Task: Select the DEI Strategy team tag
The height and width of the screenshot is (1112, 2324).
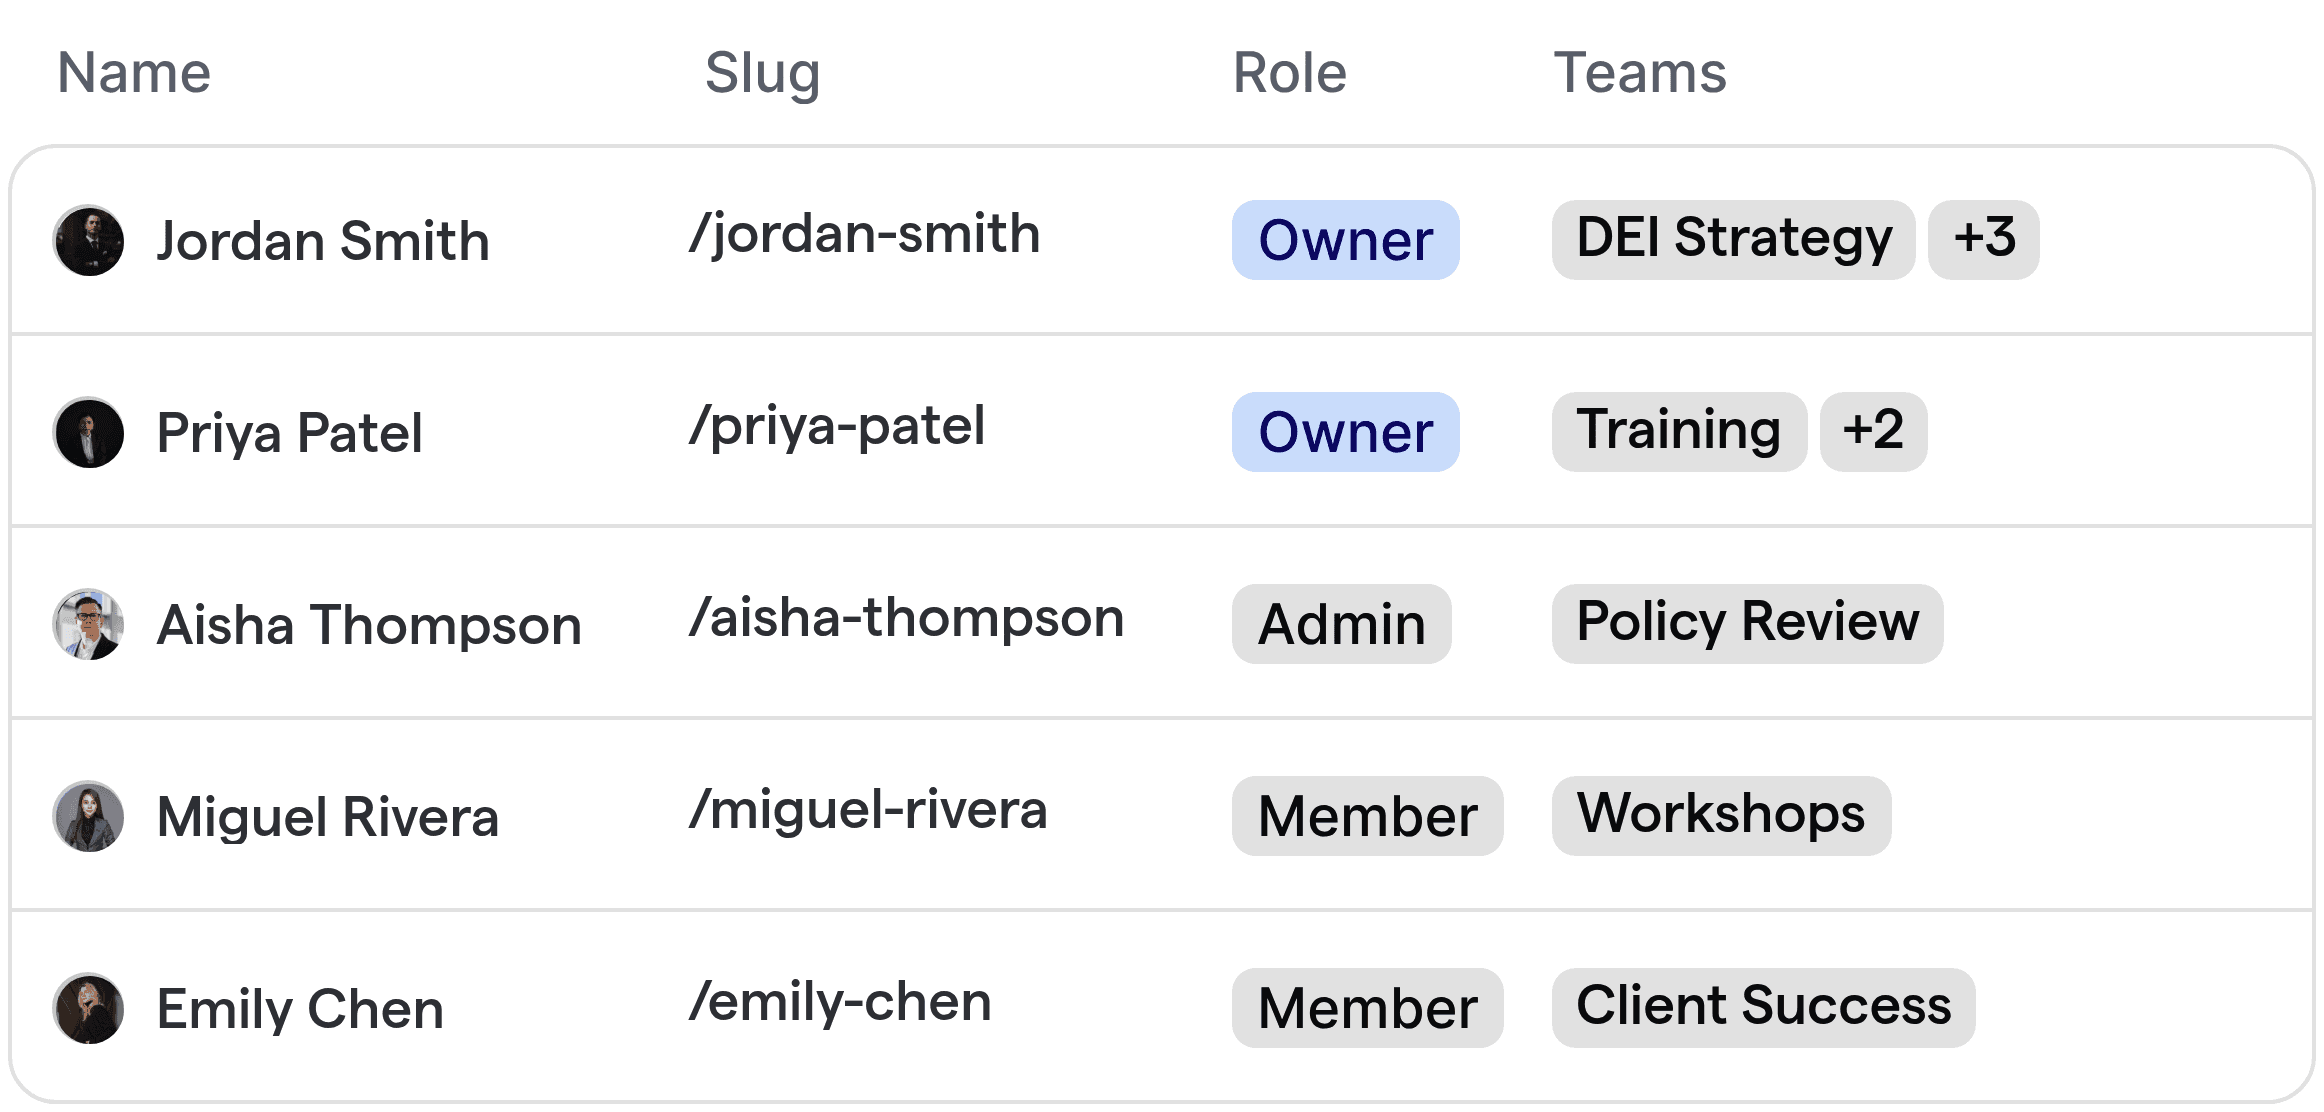Action: tap(1732, 239)
